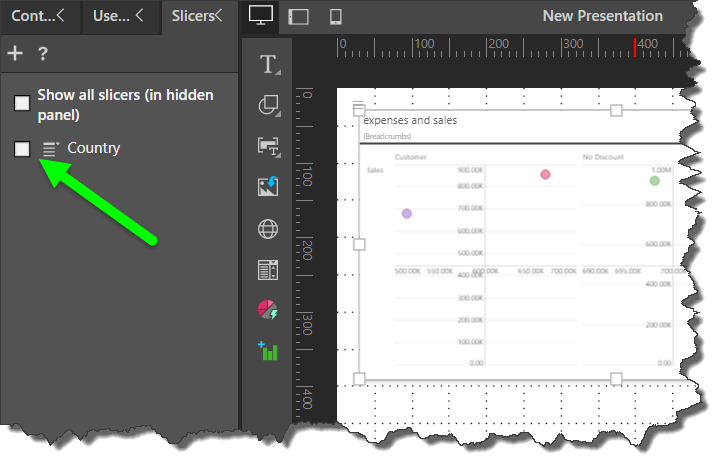Image resolution: width=724 pixels, height=468 pixels.
Task: Click the add bar chart icon
Action: 268,351
